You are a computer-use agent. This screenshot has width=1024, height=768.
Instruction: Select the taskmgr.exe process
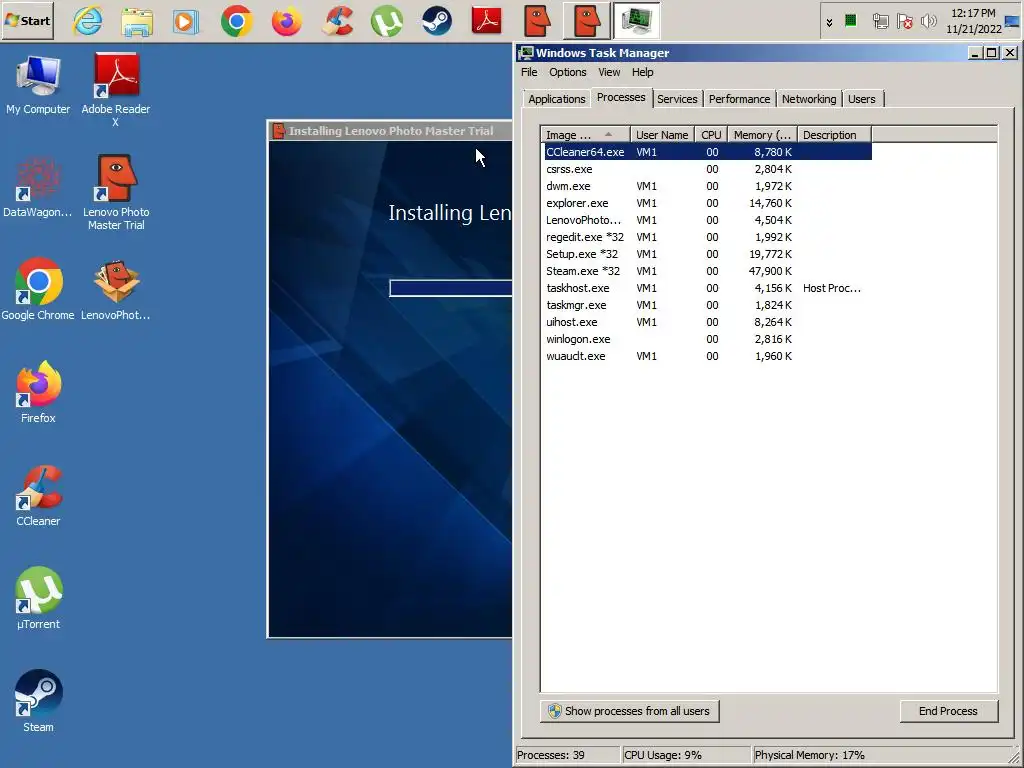coord(708,305)
